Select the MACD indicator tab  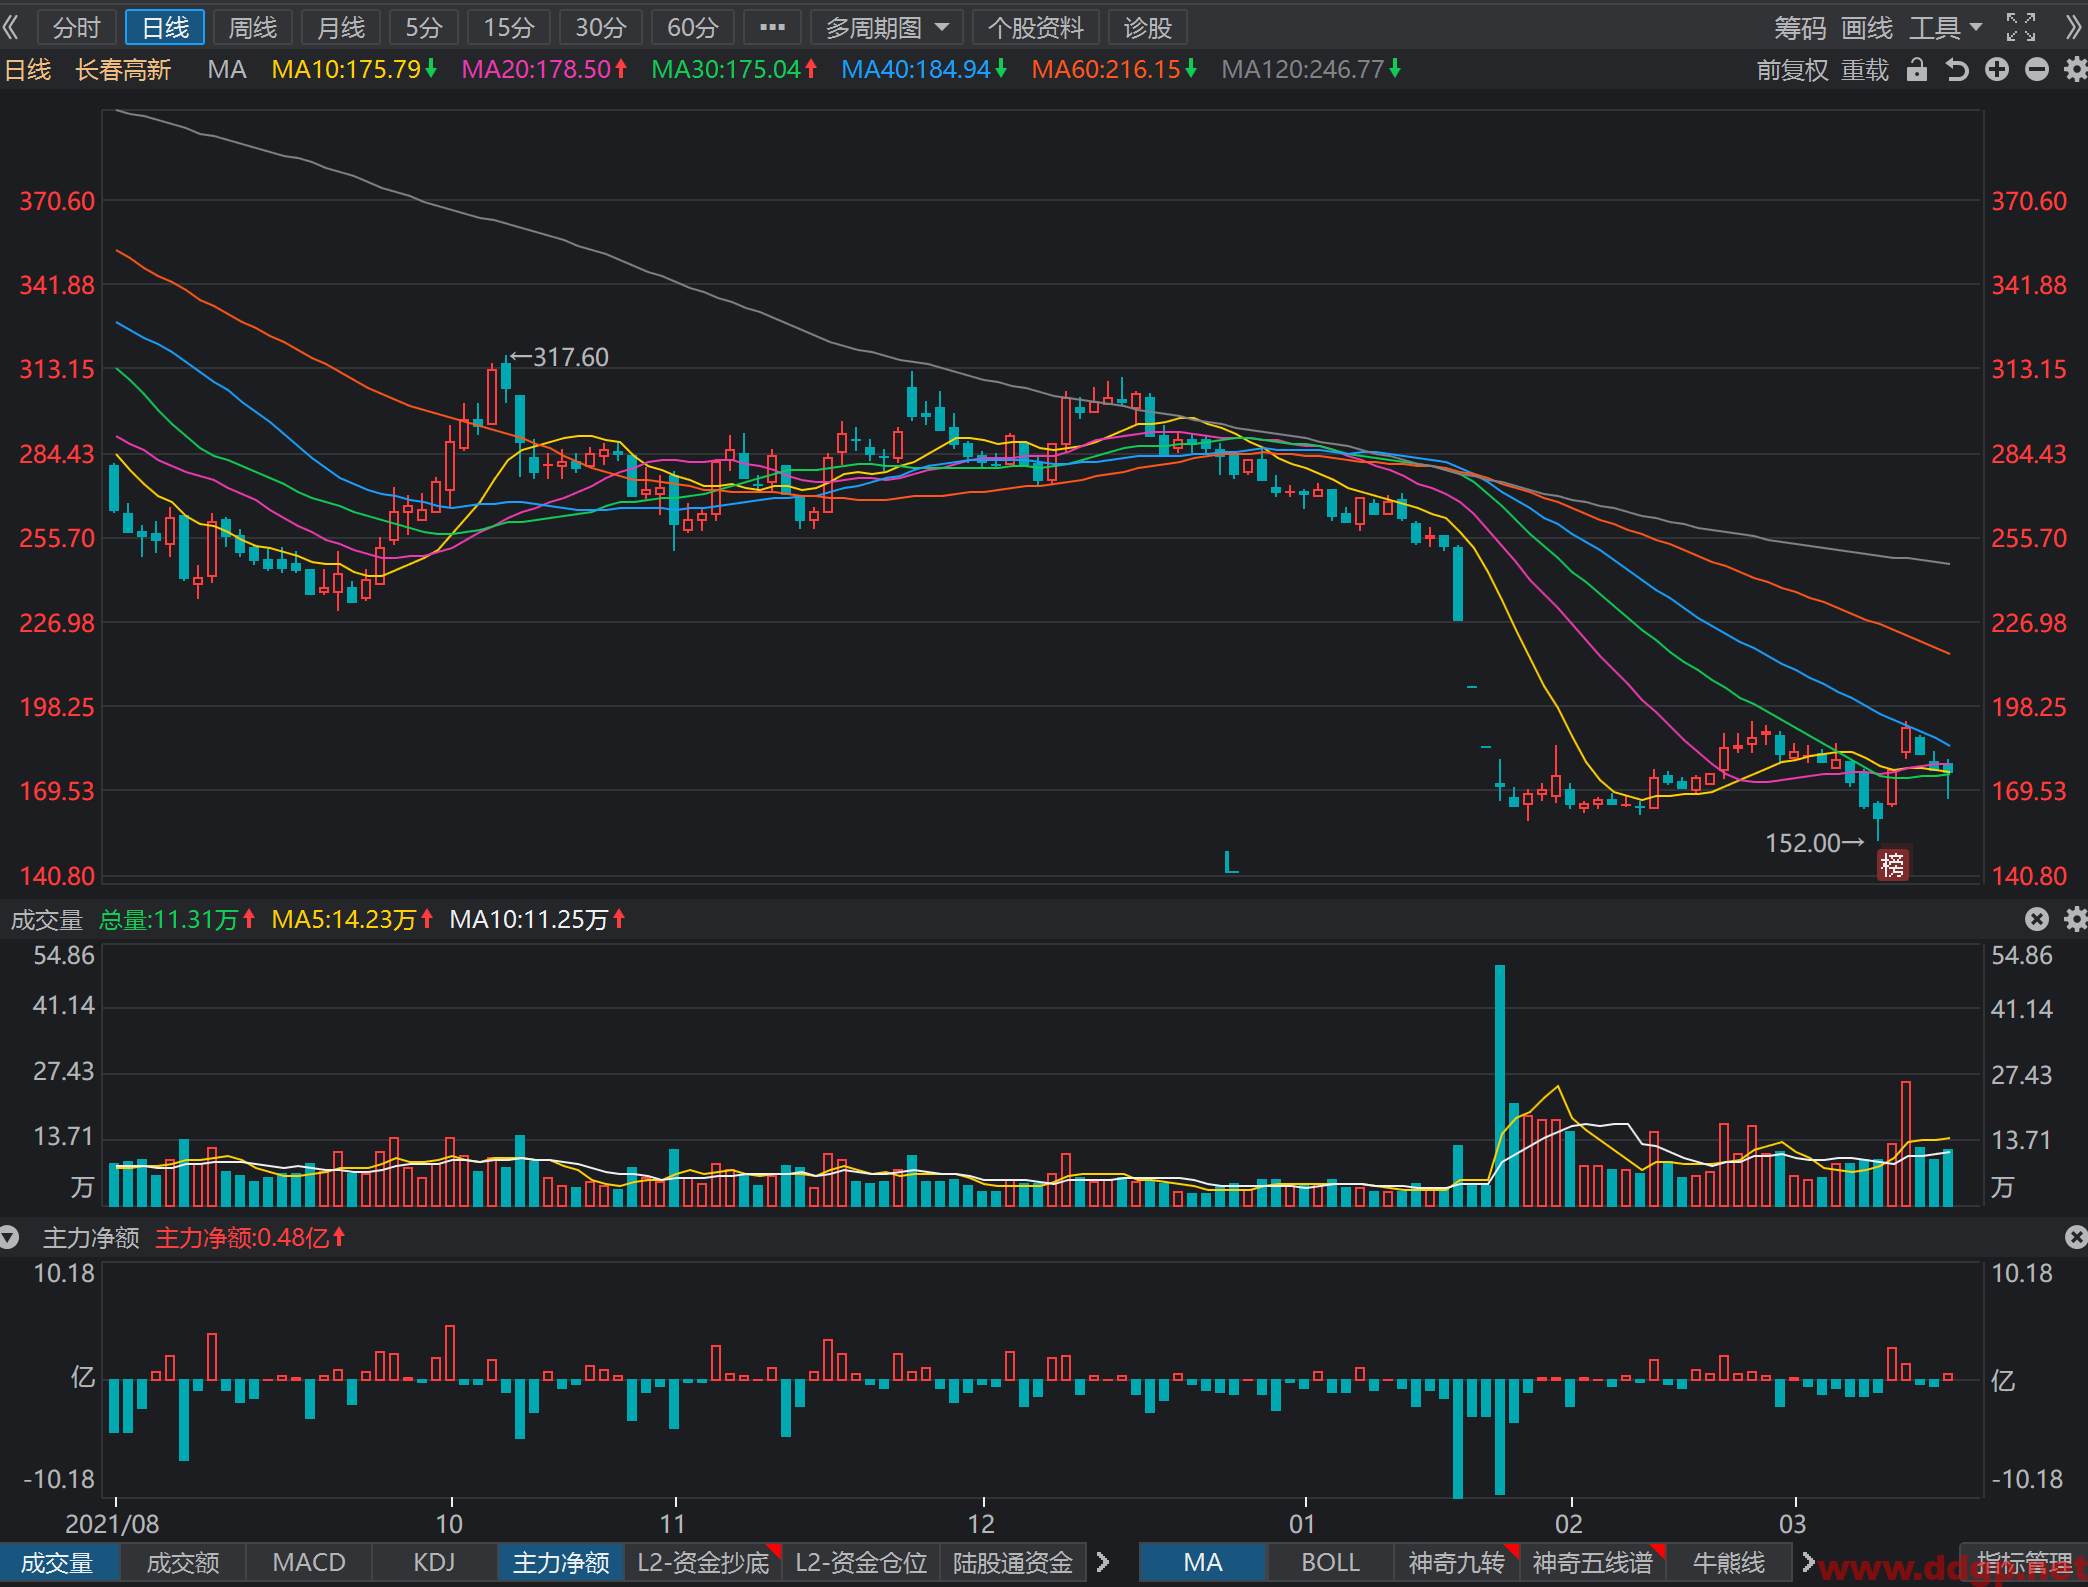point(309,1562)
